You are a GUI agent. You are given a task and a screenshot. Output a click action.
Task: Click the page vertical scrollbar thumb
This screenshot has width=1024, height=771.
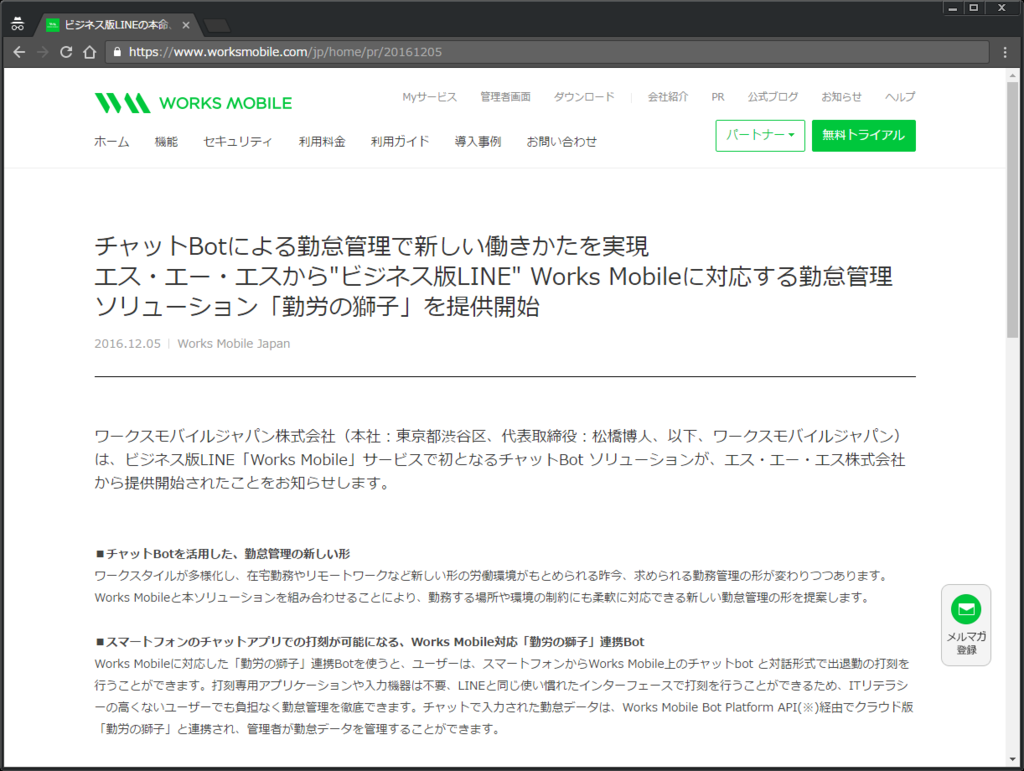(1013, 209)
